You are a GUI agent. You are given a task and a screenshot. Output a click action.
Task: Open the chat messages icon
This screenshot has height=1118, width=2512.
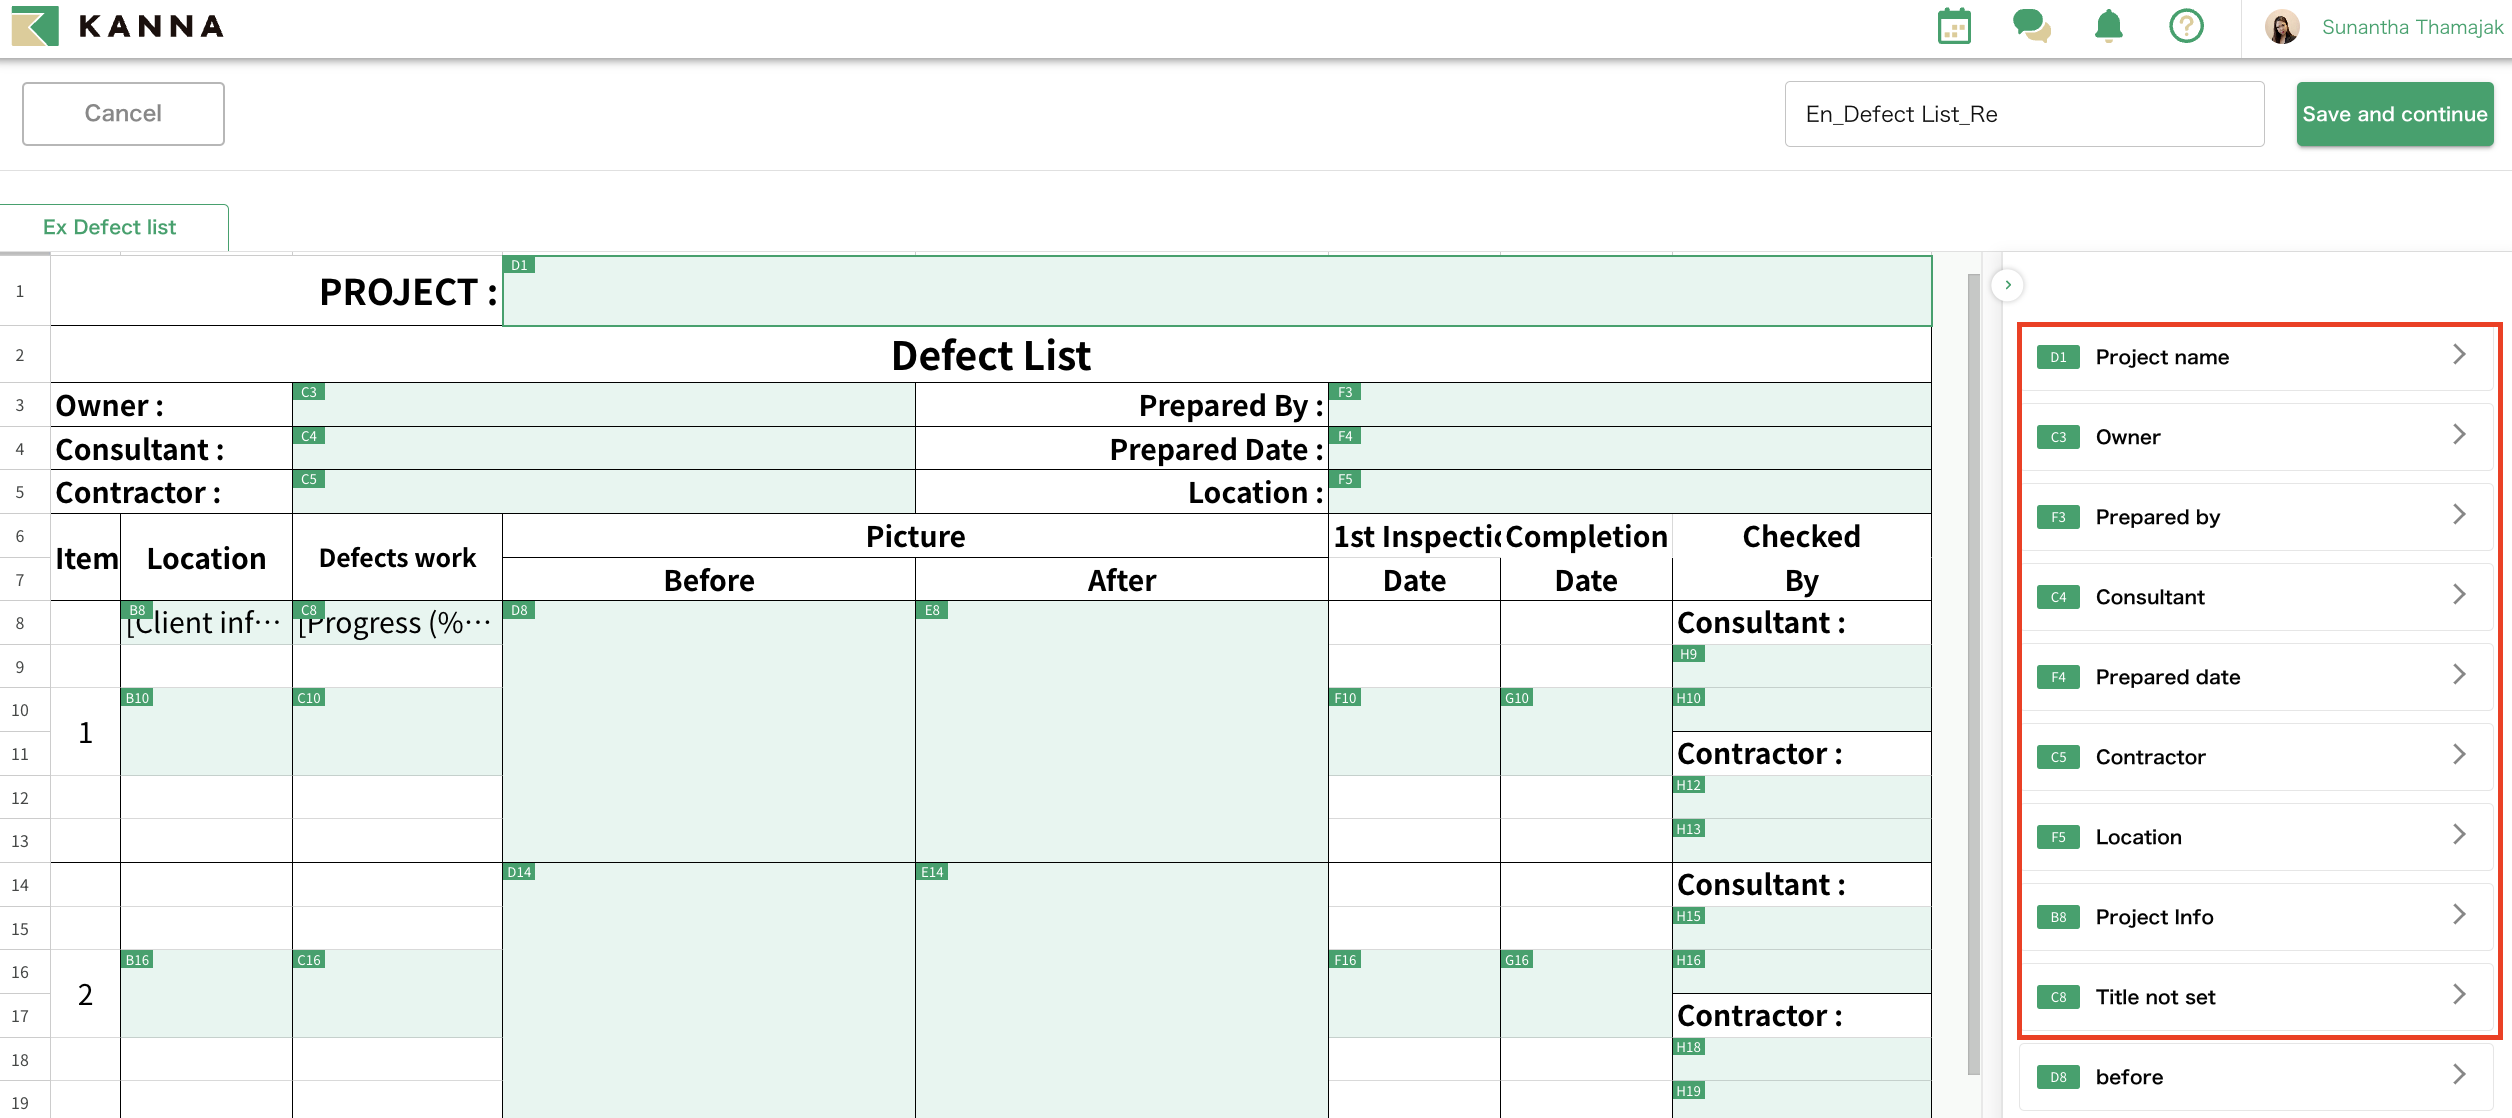[2030, 28]
